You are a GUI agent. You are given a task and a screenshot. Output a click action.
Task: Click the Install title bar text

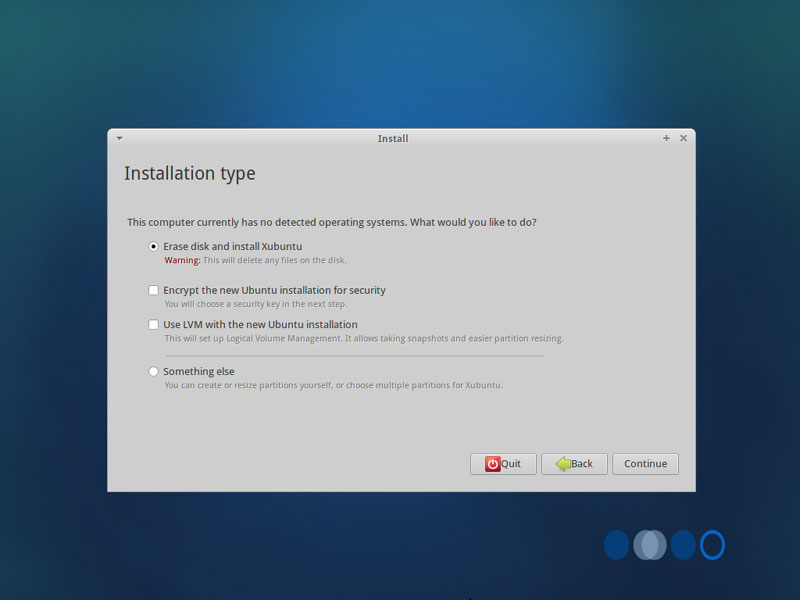393,139
